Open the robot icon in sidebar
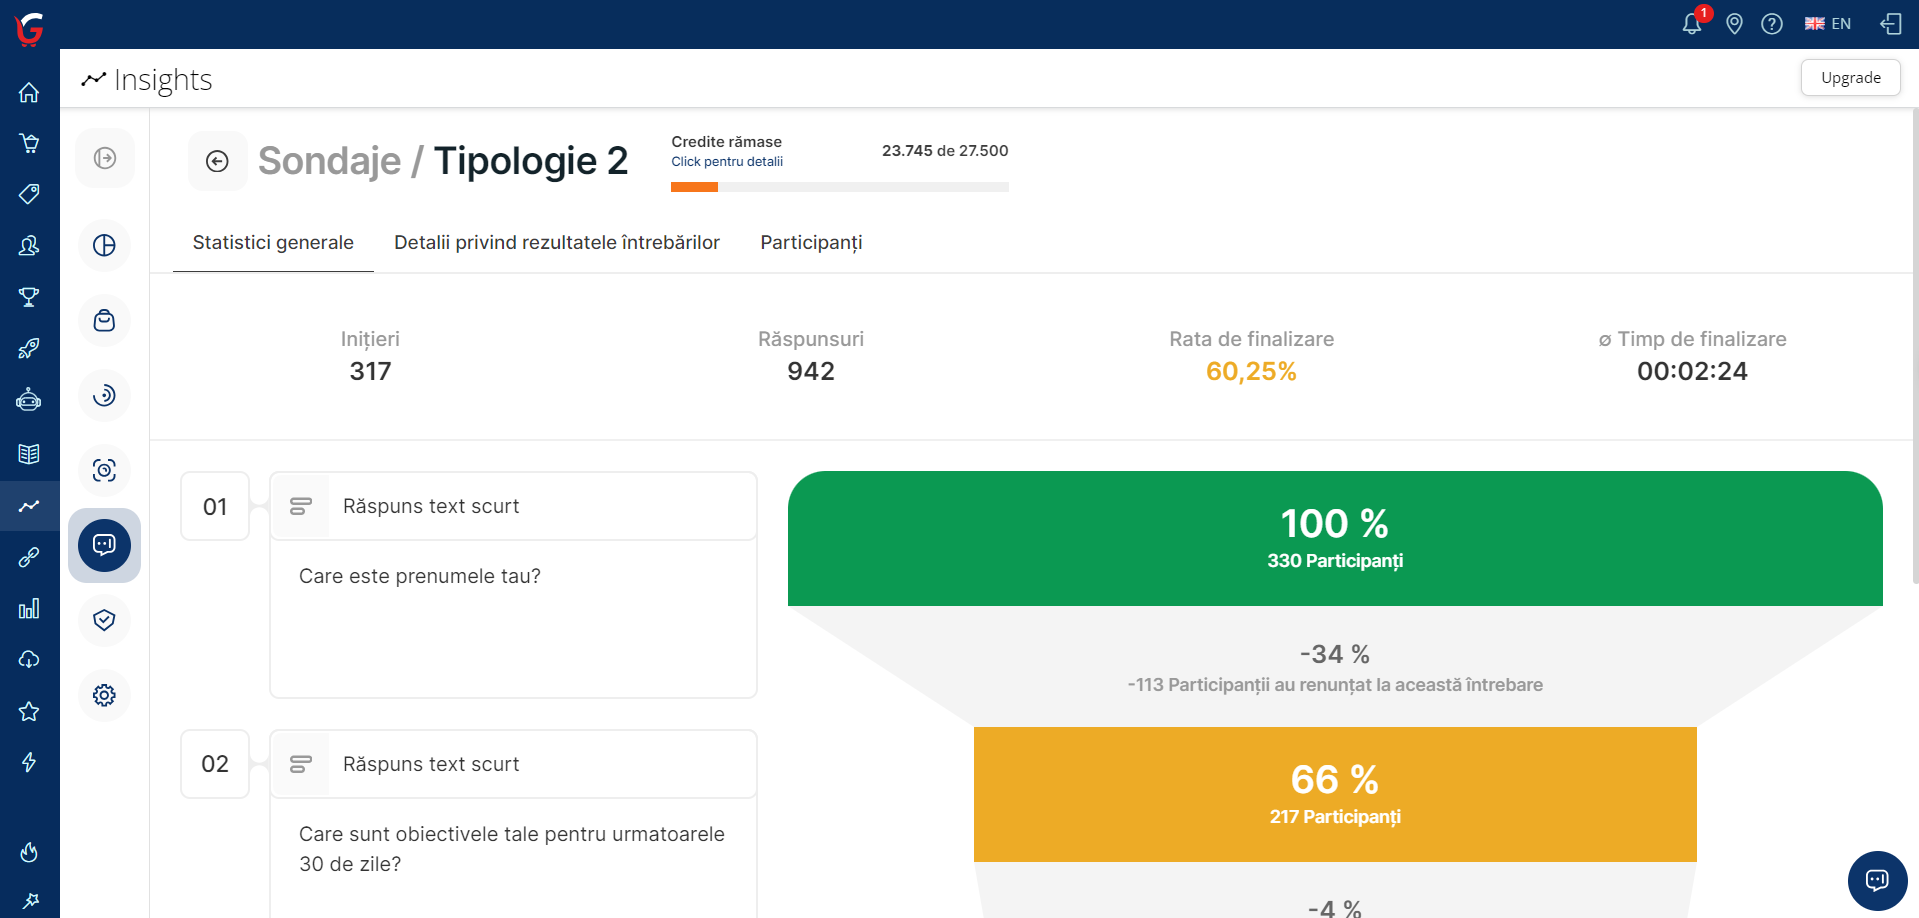The width and height of the screenshot is (1919, 918). 29,400
